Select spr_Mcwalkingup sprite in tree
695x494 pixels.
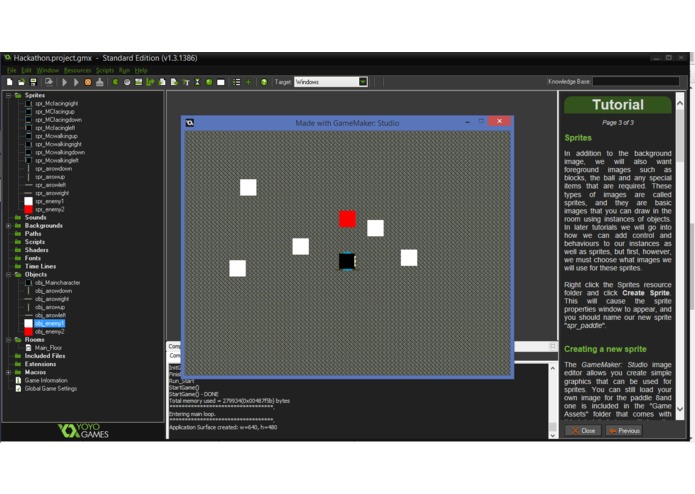tap(56, 136)
